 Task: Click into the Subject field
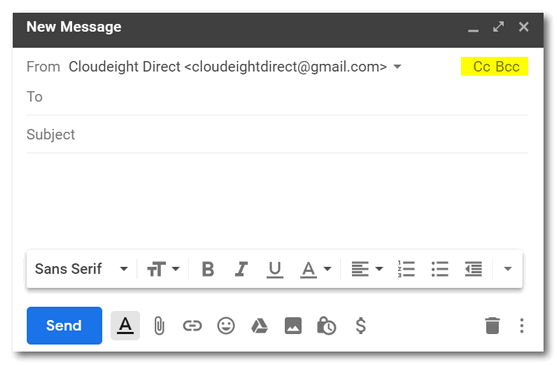point(277,135)
